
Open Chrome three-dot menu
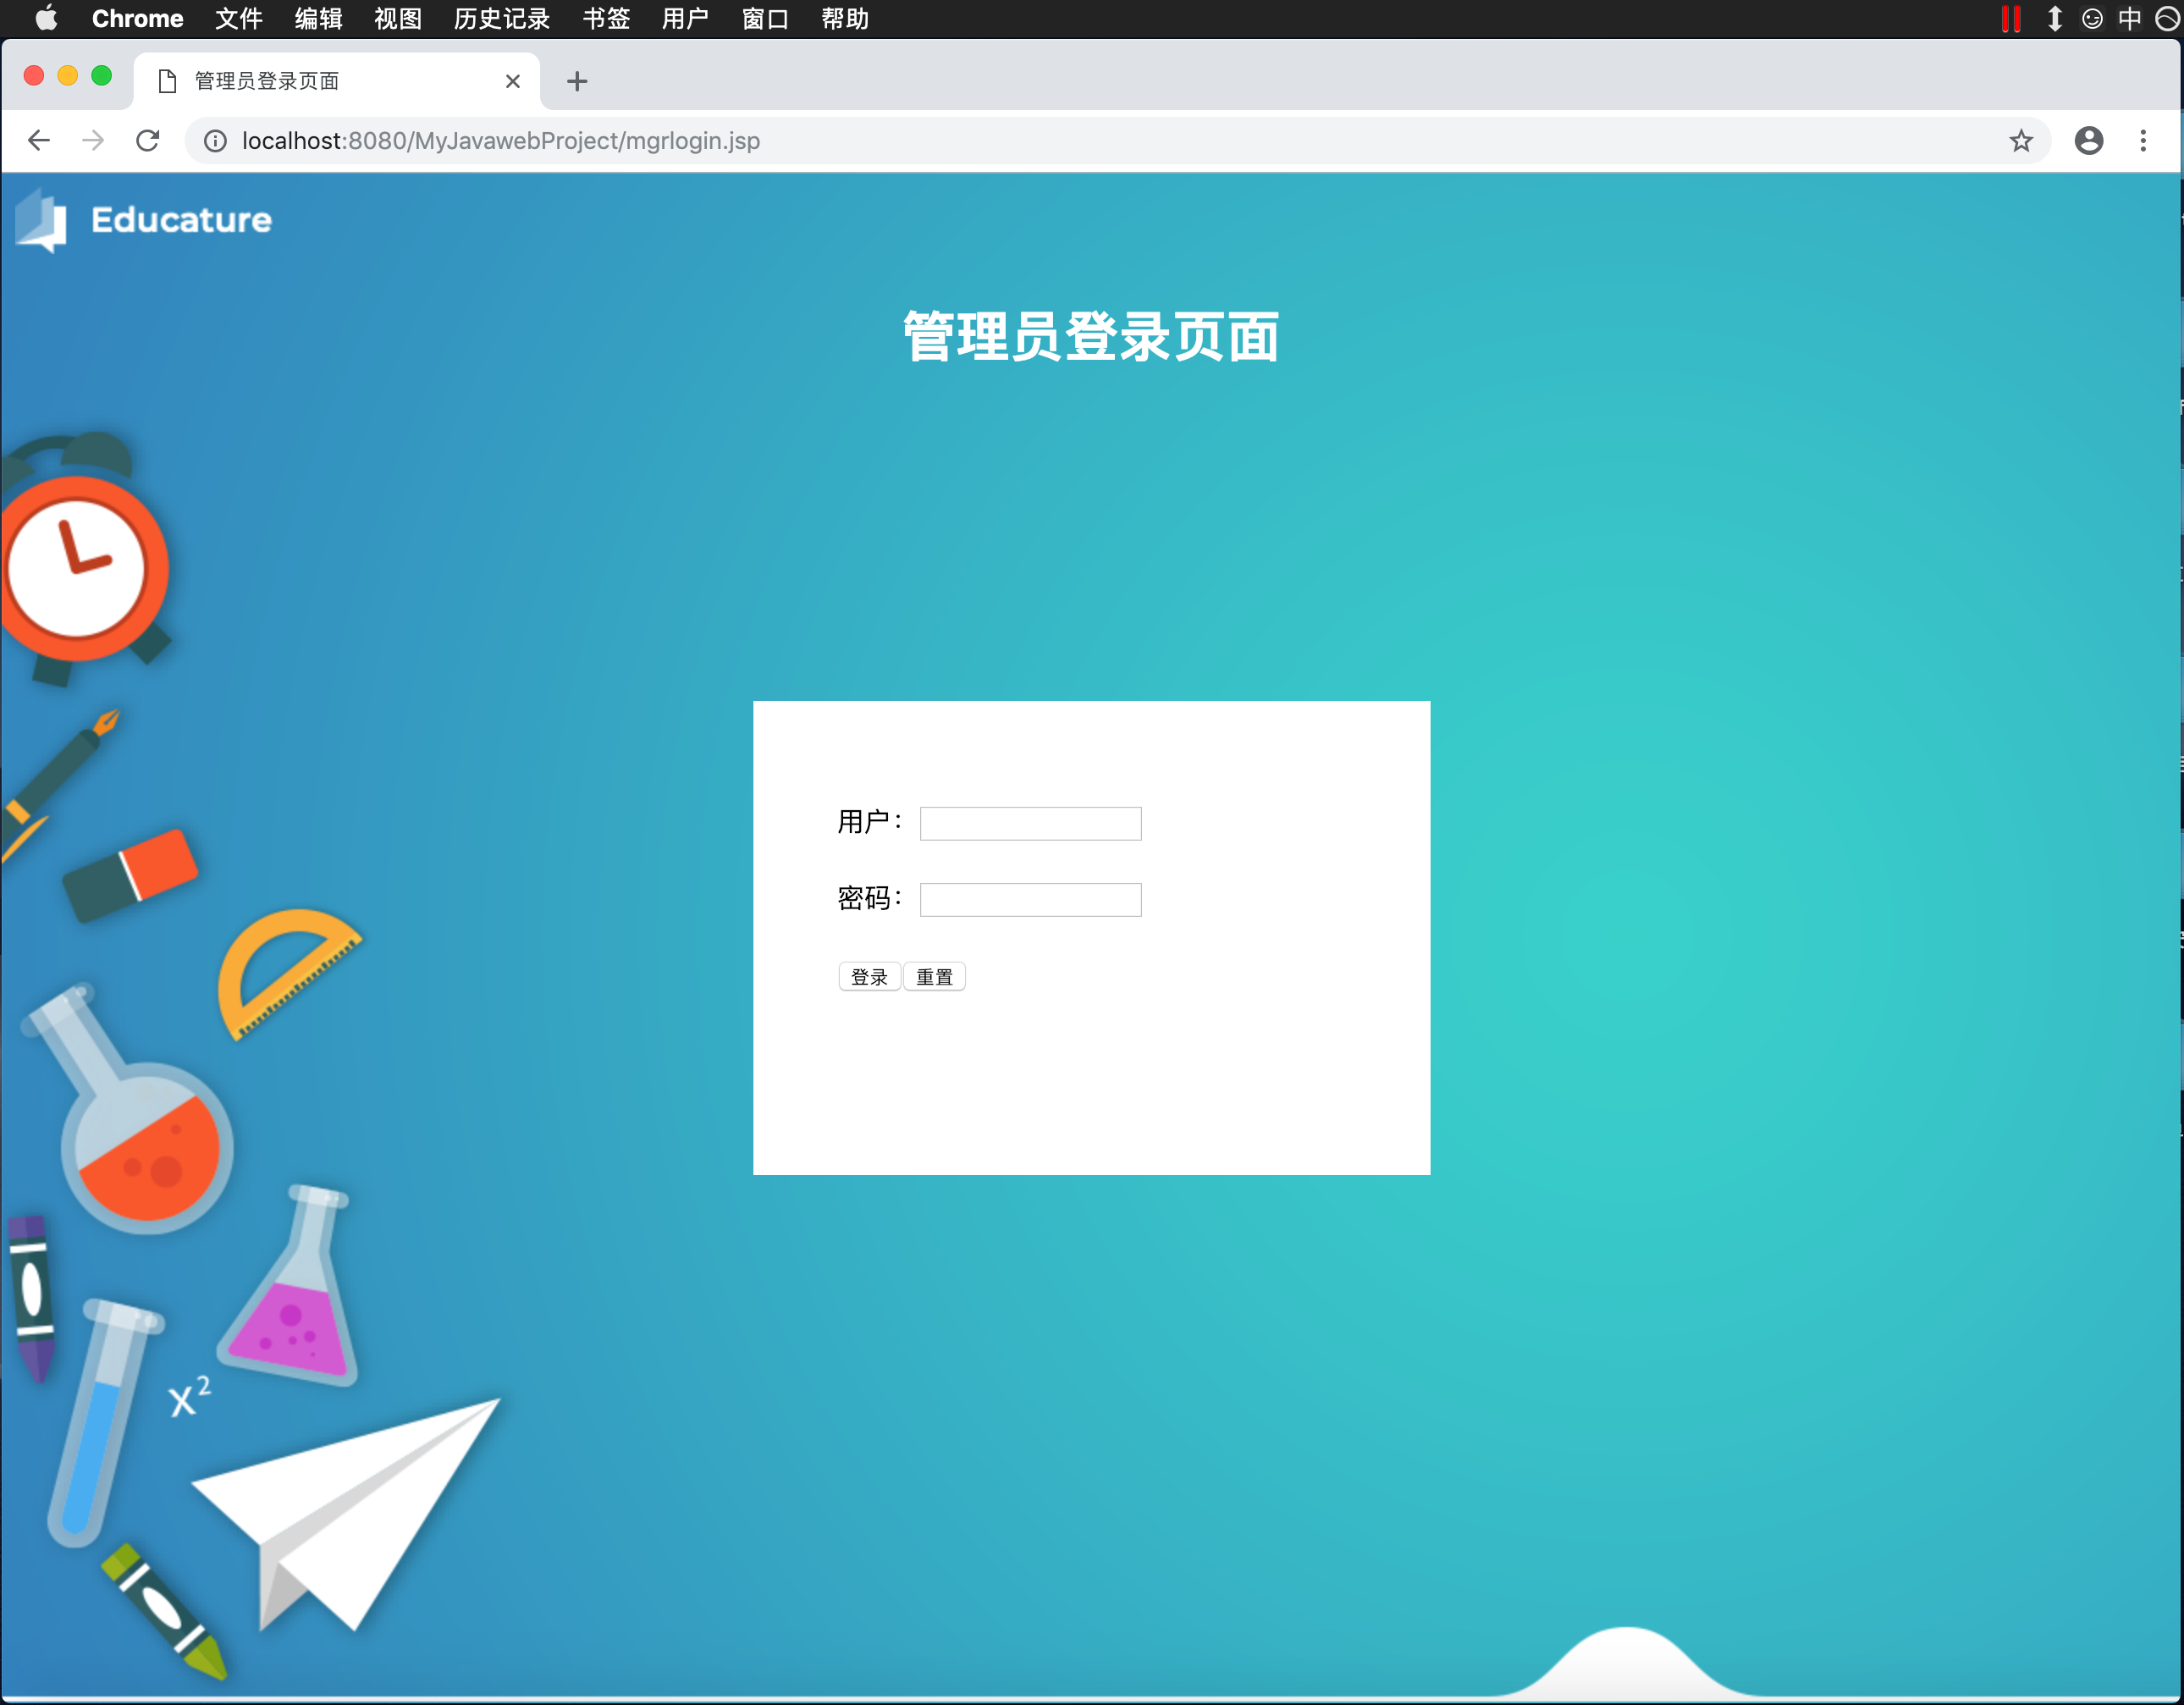coord(2142,141)
